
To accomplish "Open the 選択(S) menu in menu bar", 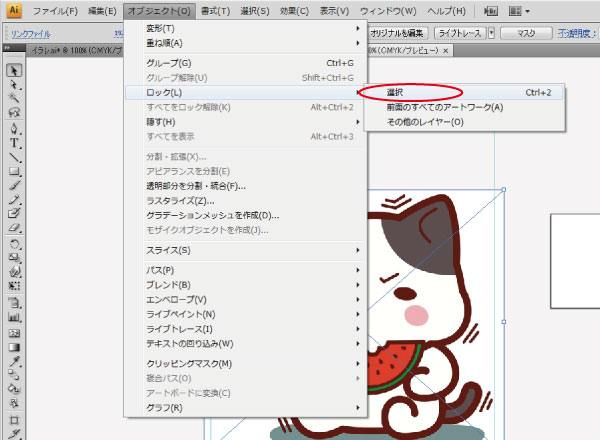I will (255, 11).
